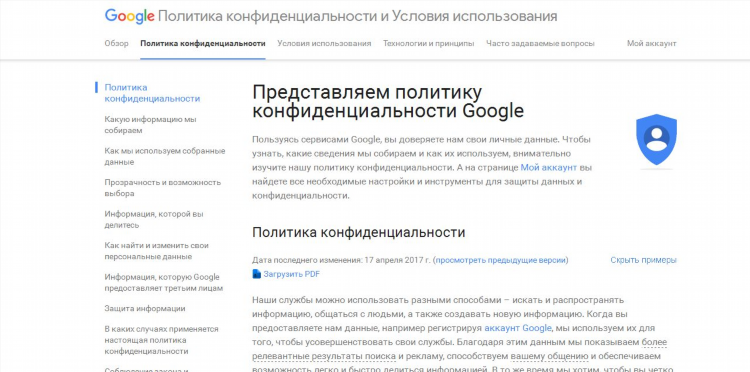Click heading Представляем политику конфиденциальности Google
750x372 pixels.
[388, 101]
